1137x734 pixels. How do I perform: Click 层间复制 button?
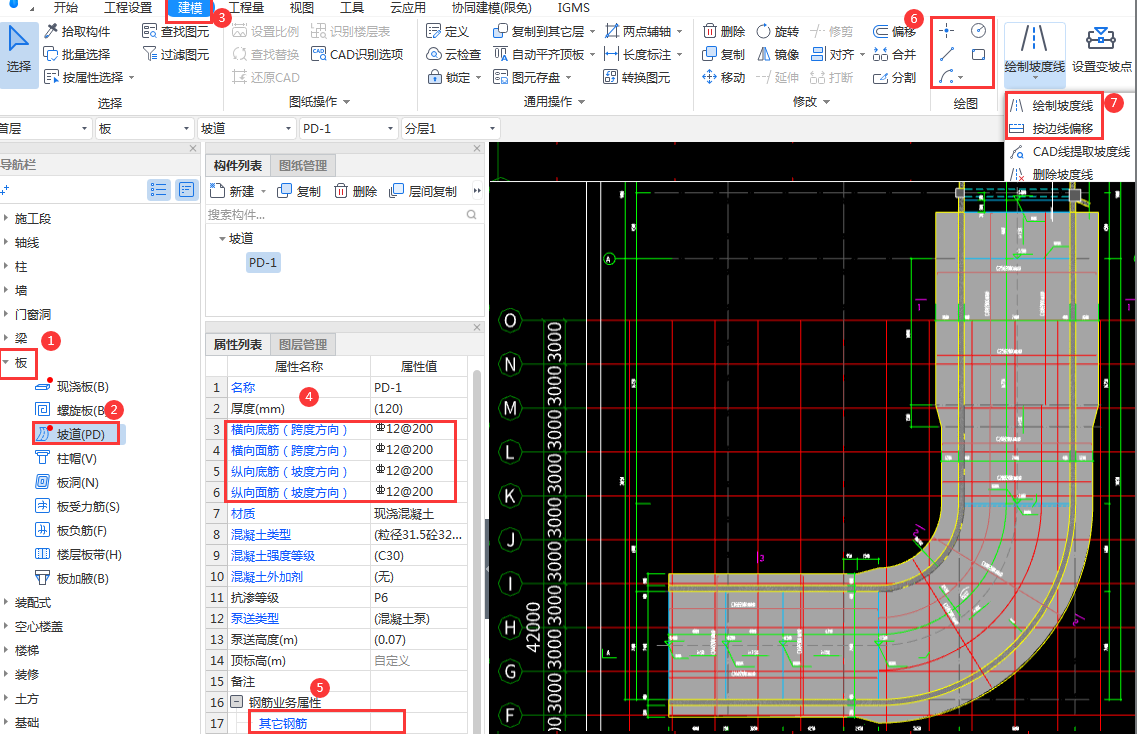pyautogui.click(x=423, y=191)
